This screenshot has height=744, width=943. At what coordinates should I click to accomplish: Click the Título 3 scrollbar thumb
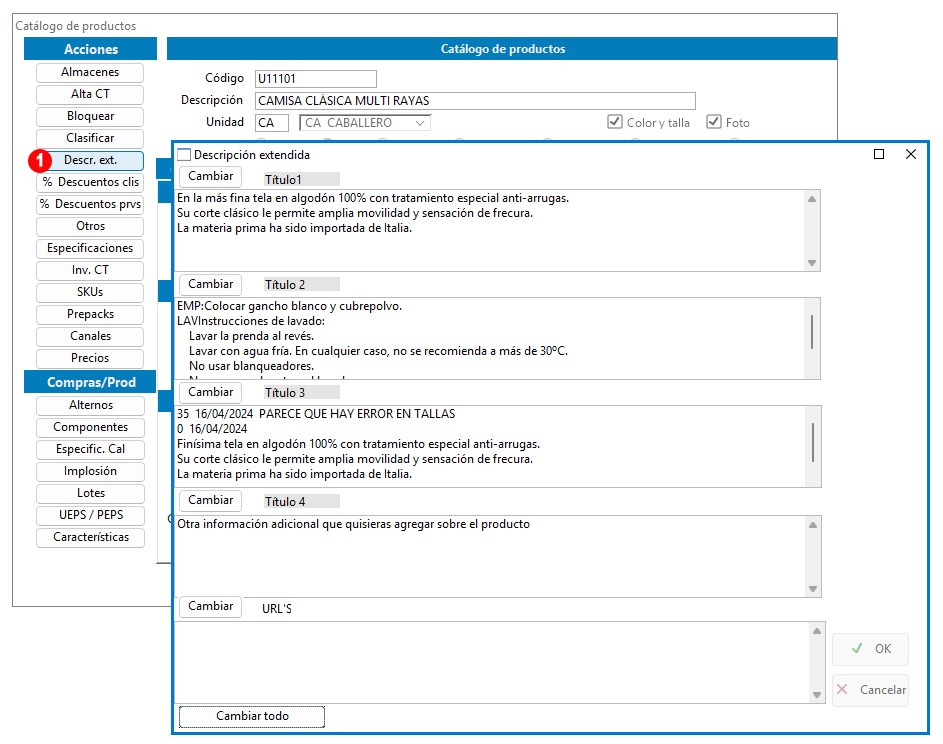click(812, 442)
